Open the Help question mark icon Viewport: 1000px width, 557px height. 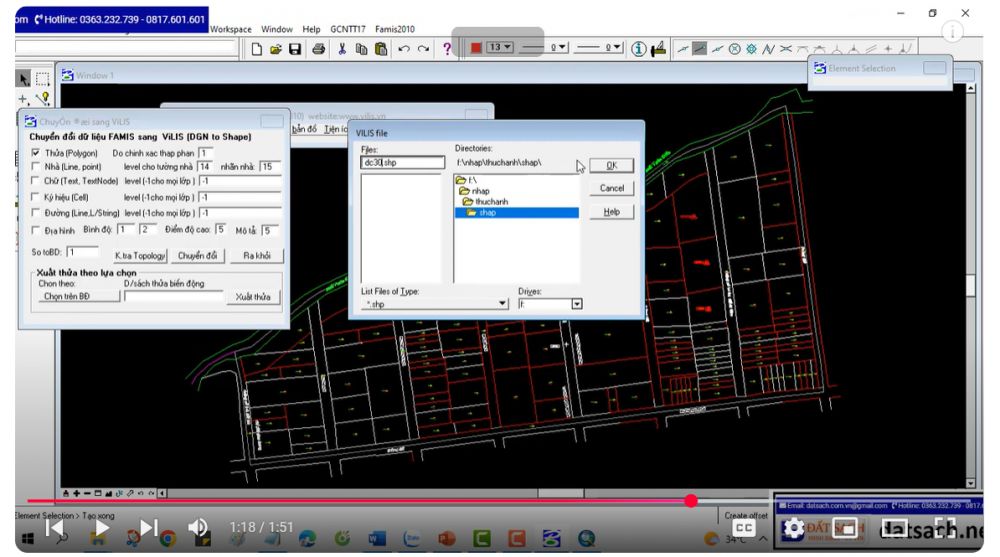(447, 48)
